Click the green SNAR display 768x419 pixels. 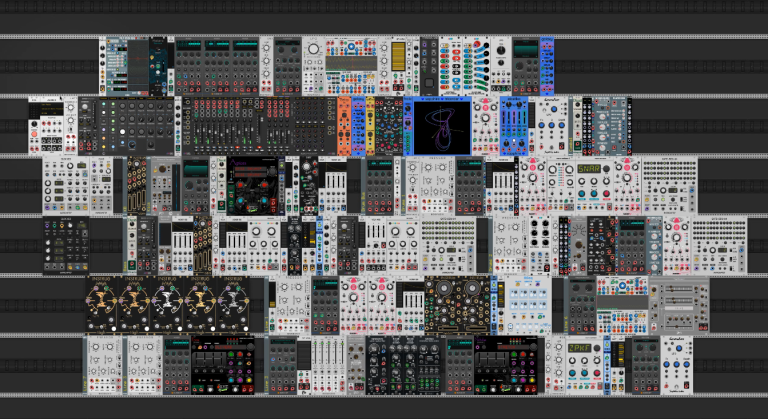click(588, 169)
